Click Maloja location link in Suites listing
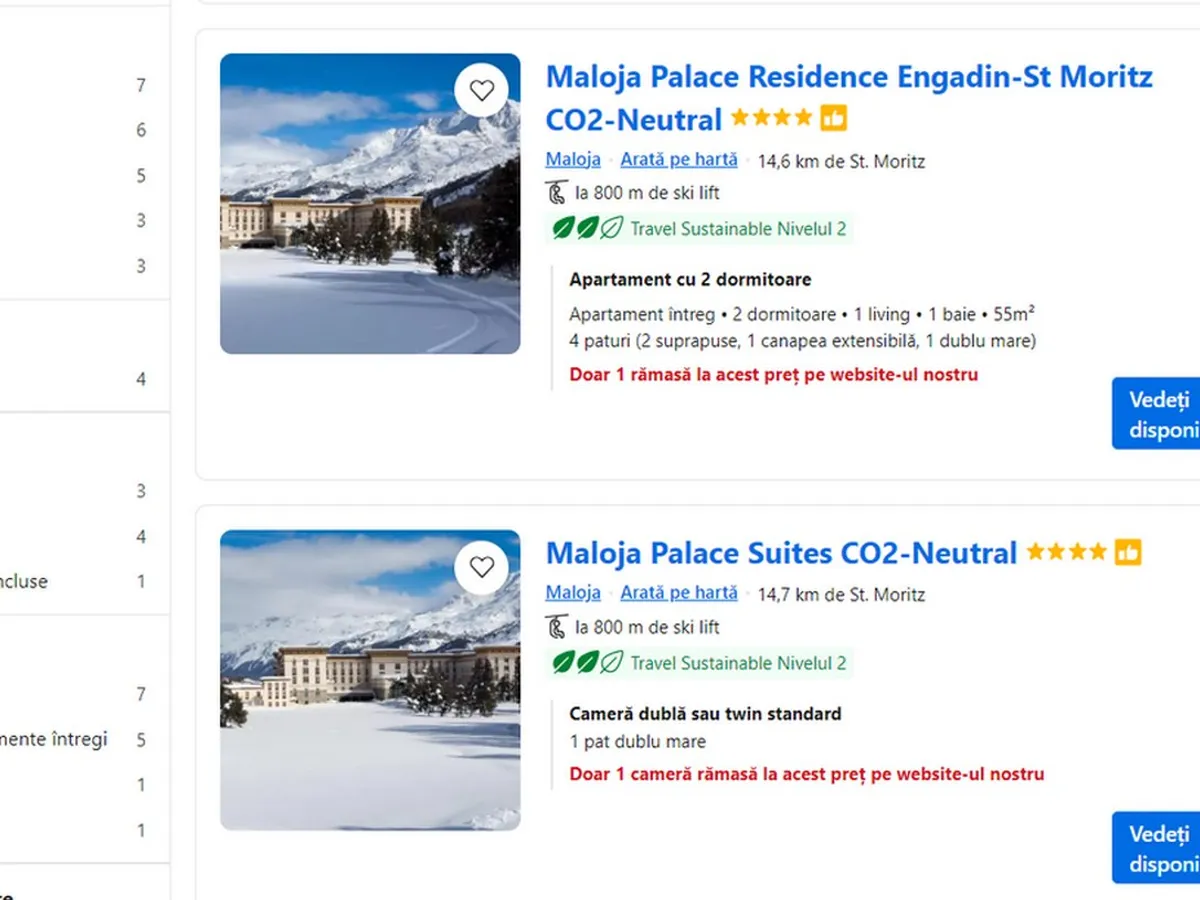This screenshot has width=1200, height=900. [x=573, y=593]
